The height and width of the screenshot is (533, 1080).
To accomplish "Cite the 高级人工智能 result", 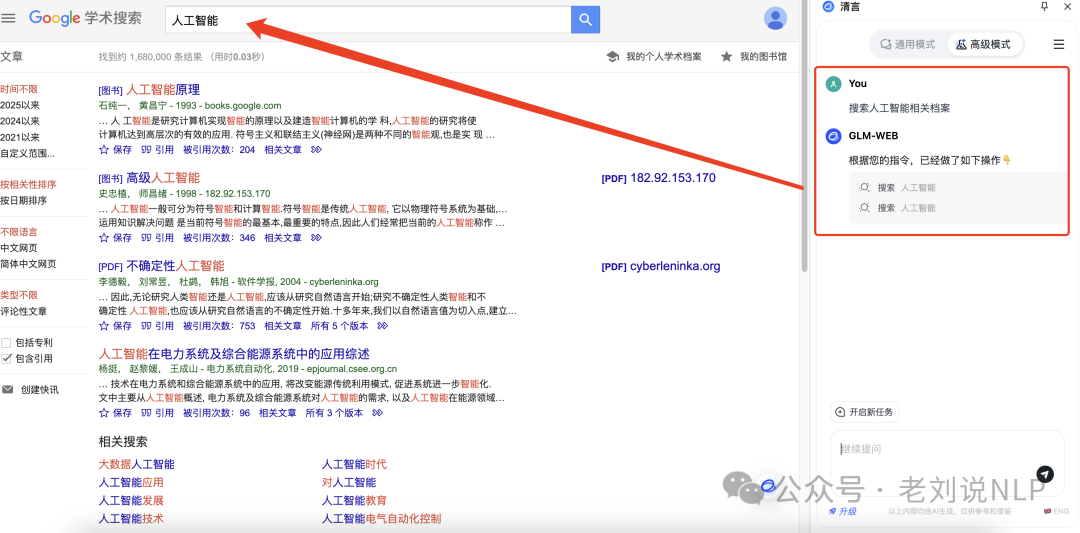I will [x=157, y=238].
